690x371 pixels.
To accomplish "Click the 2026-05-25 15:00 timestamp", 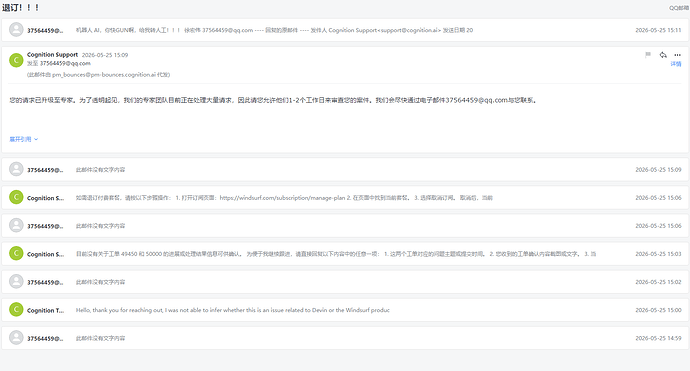I will 658,310.
